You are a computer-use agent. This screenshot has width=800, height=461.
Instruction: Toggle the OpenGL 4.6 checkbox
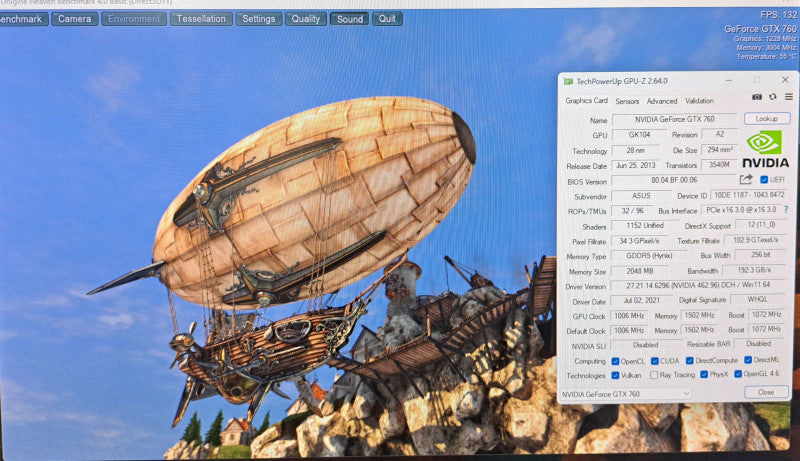coord(738,374)
